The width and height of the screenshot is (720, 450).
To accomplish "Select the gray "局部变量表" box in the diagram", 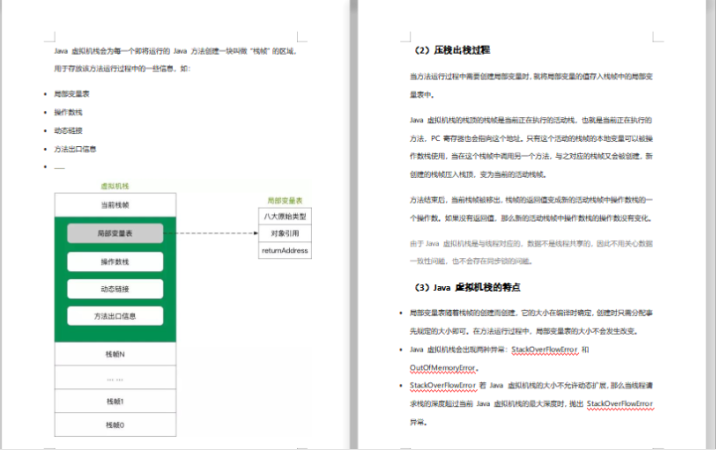I will tap(115, 233).
